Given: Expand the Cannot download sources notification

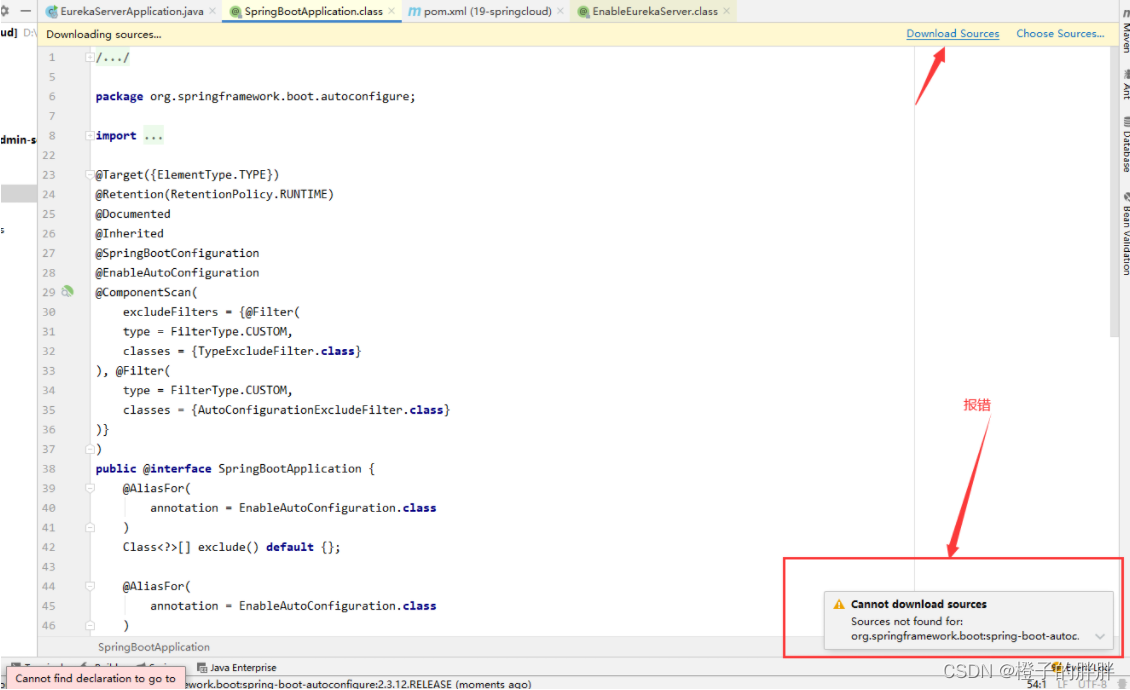Looking at the screenshot, I should pos(1100,636).
